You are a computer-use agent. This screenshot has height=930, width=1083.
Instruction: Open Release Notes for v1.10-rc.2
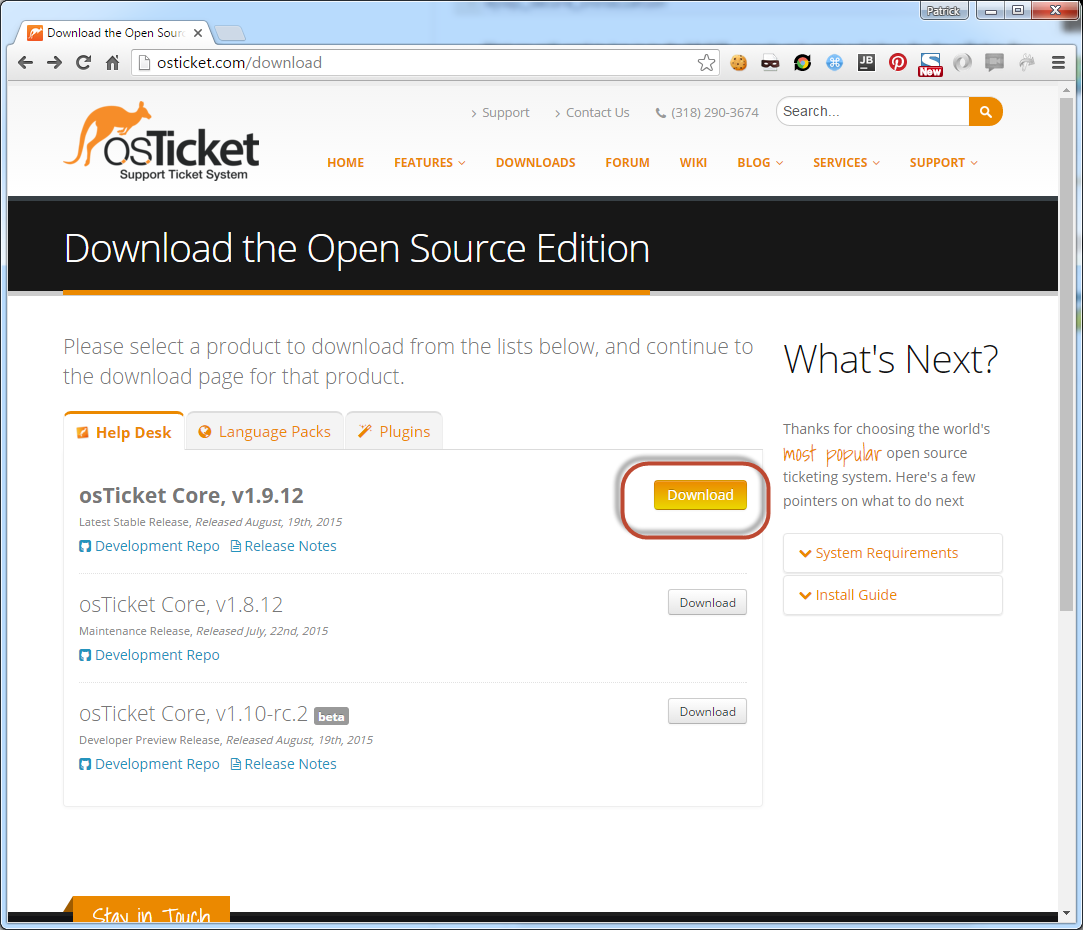283,764
